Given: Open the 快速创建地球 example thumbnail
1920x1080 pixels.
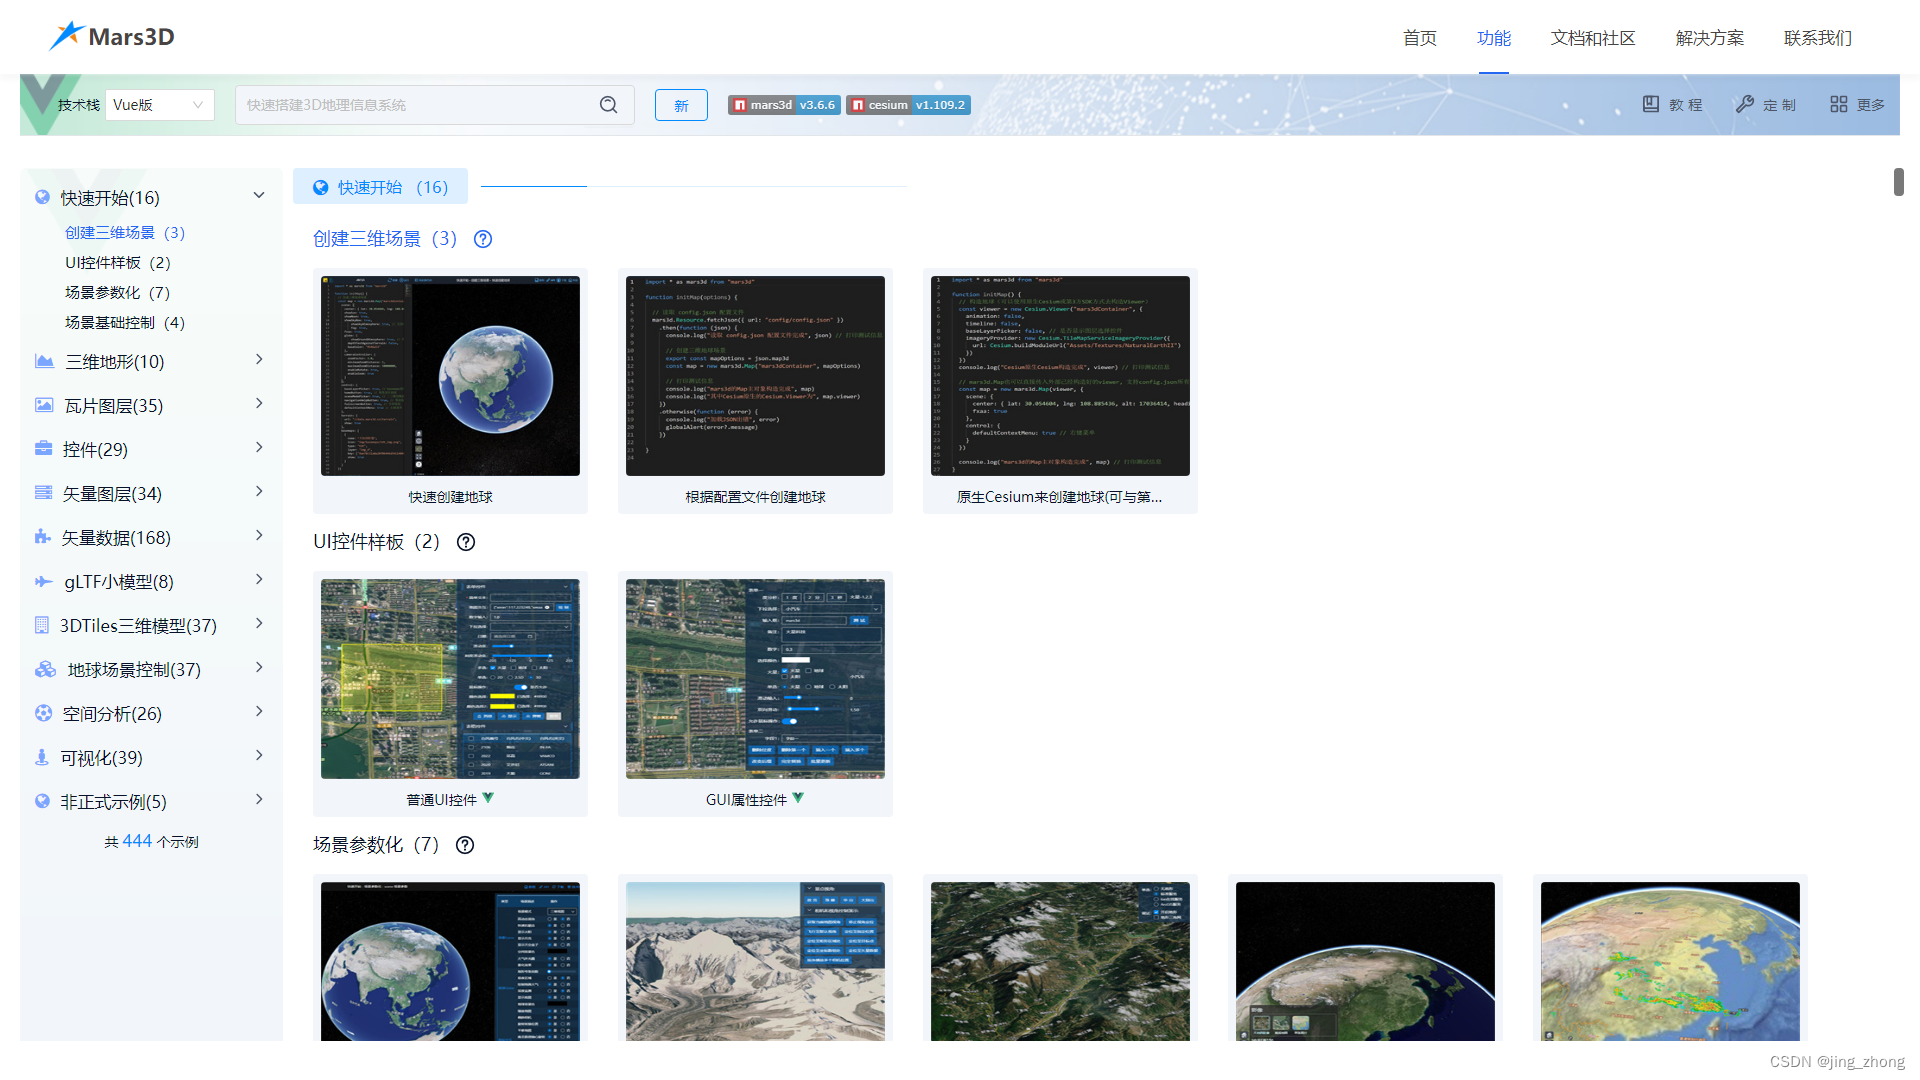Looking at the screenshot, I should (450, 376).
